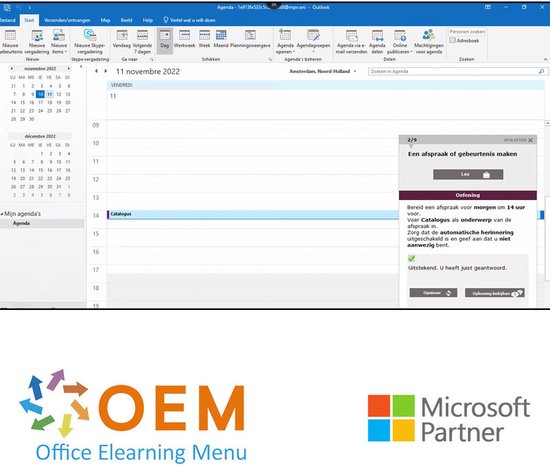Click the Oplossing bekijken button
The width and height of the screenshot is (550, 466).
click(x=495, y=293)
